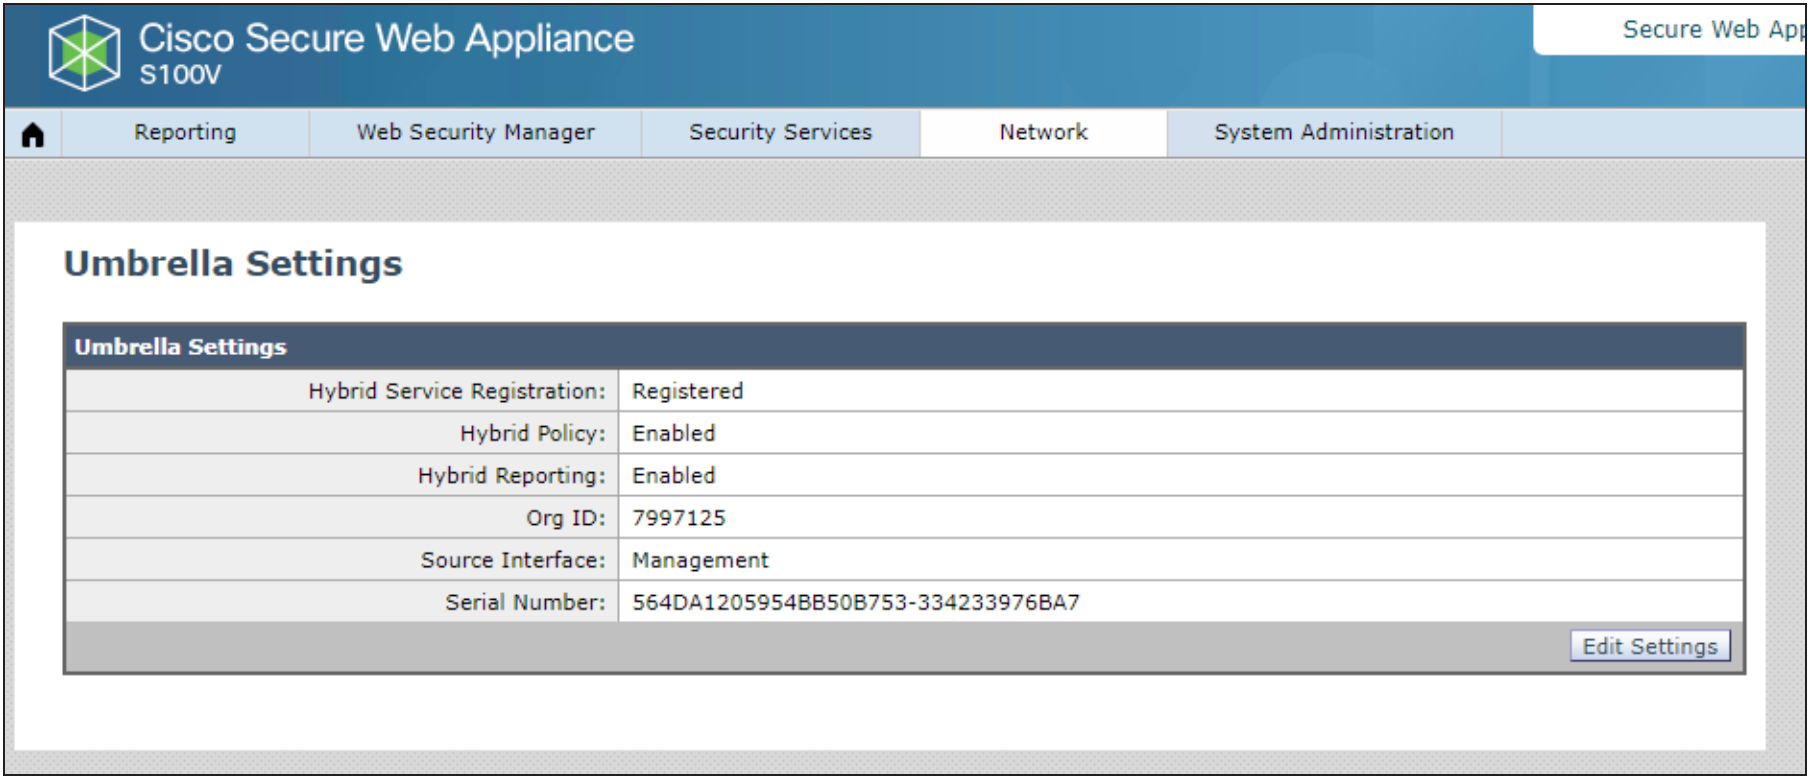Viewport: 1810px width, 779px height.
Task: Select the Org ID value 7997125
Action: pos(678,518)
